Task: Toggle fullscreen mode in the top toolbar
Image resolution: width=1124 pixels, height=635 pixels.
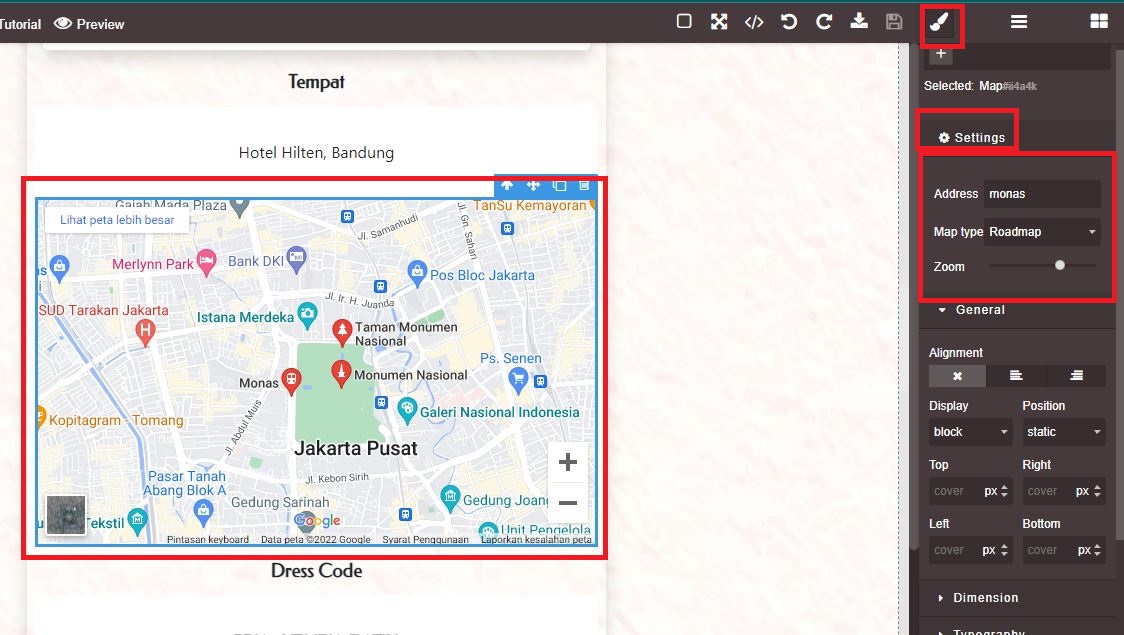Action: [x=719, y=22]
